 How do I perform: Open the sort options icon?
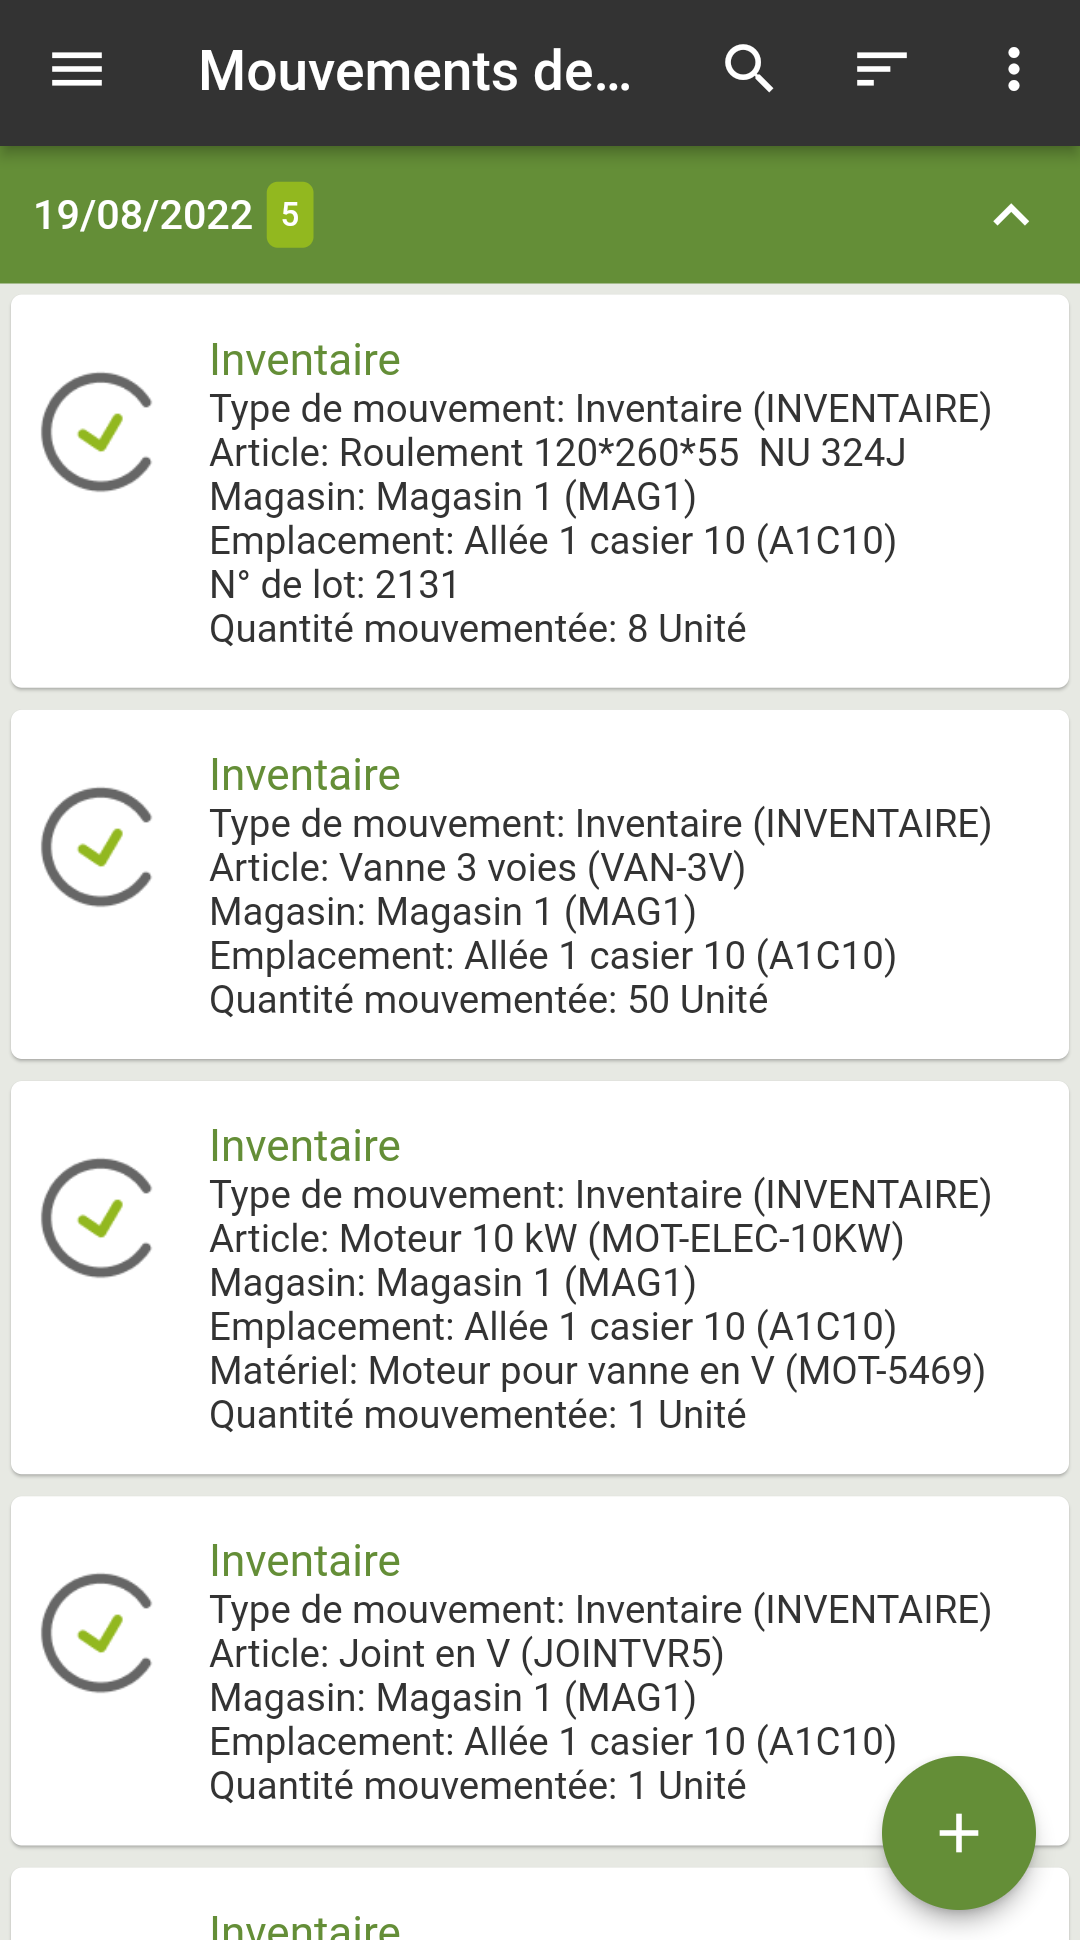[882, 70]
